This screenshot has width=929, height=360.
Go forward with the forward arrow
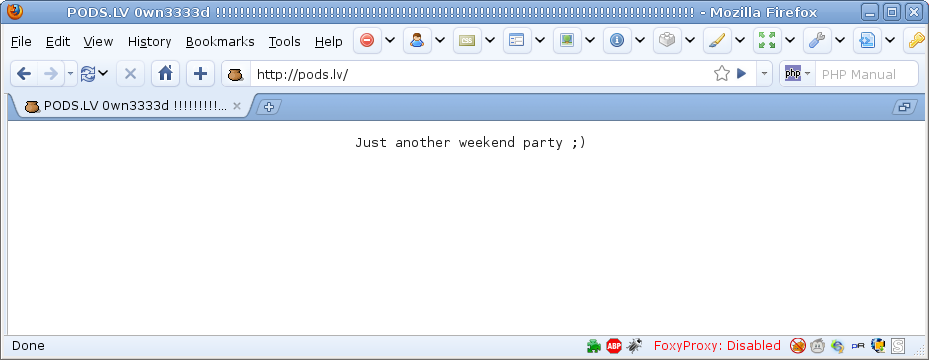[50, 73]
